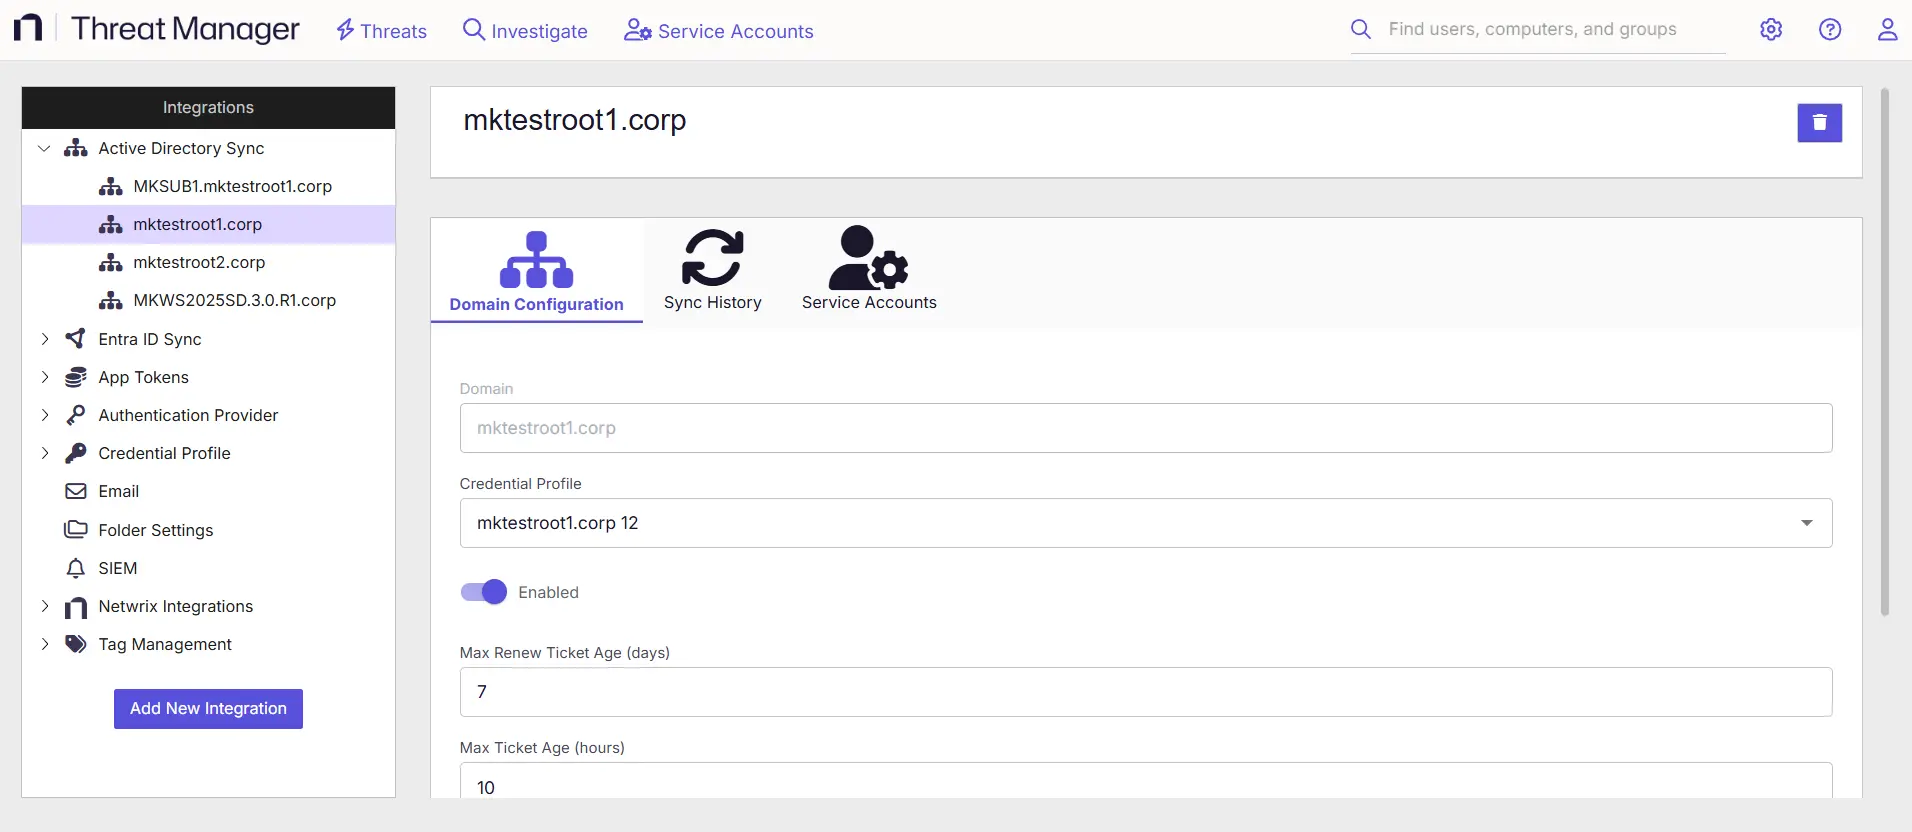
Task: Expand the App Tokens node
Action: (44, 377)
